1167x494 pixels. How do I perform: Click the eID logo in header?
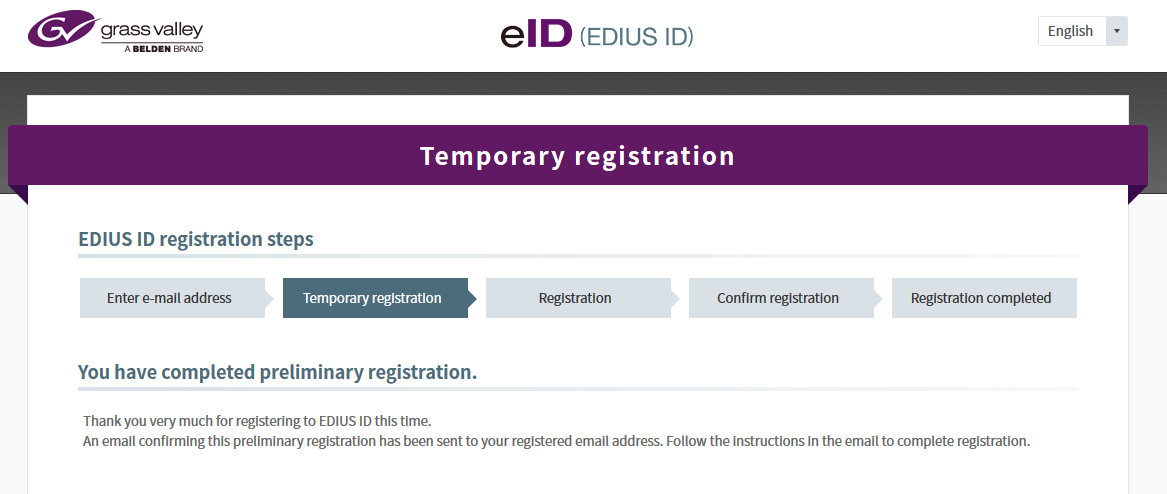click(535, 36)
